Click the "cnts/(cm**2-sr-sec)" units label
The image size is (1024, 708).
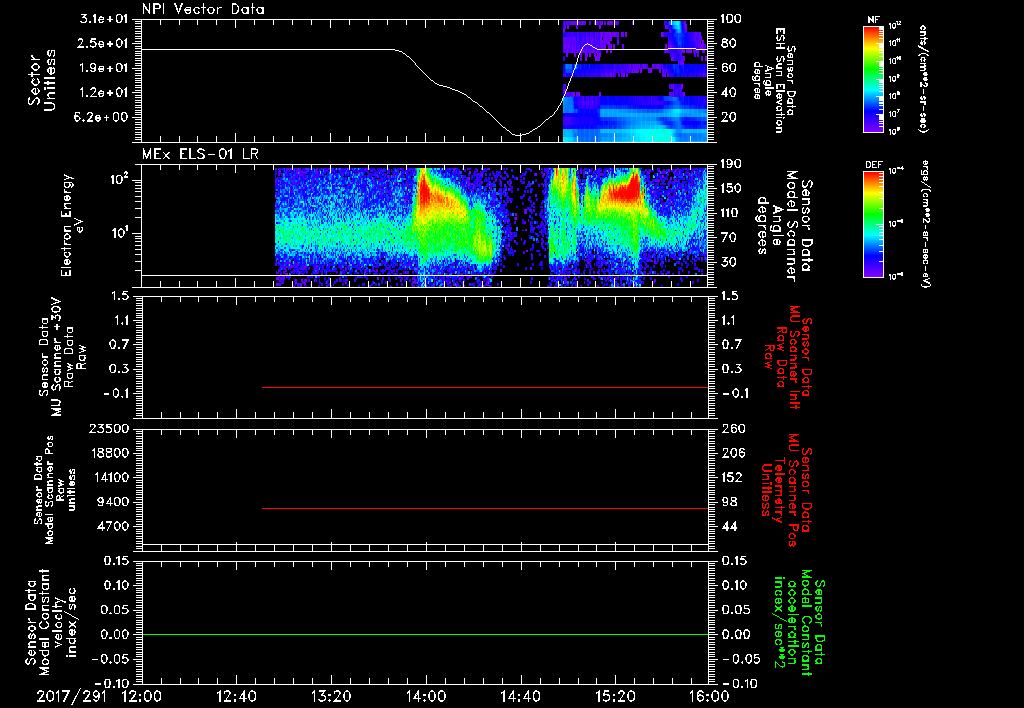click(923, 78)
